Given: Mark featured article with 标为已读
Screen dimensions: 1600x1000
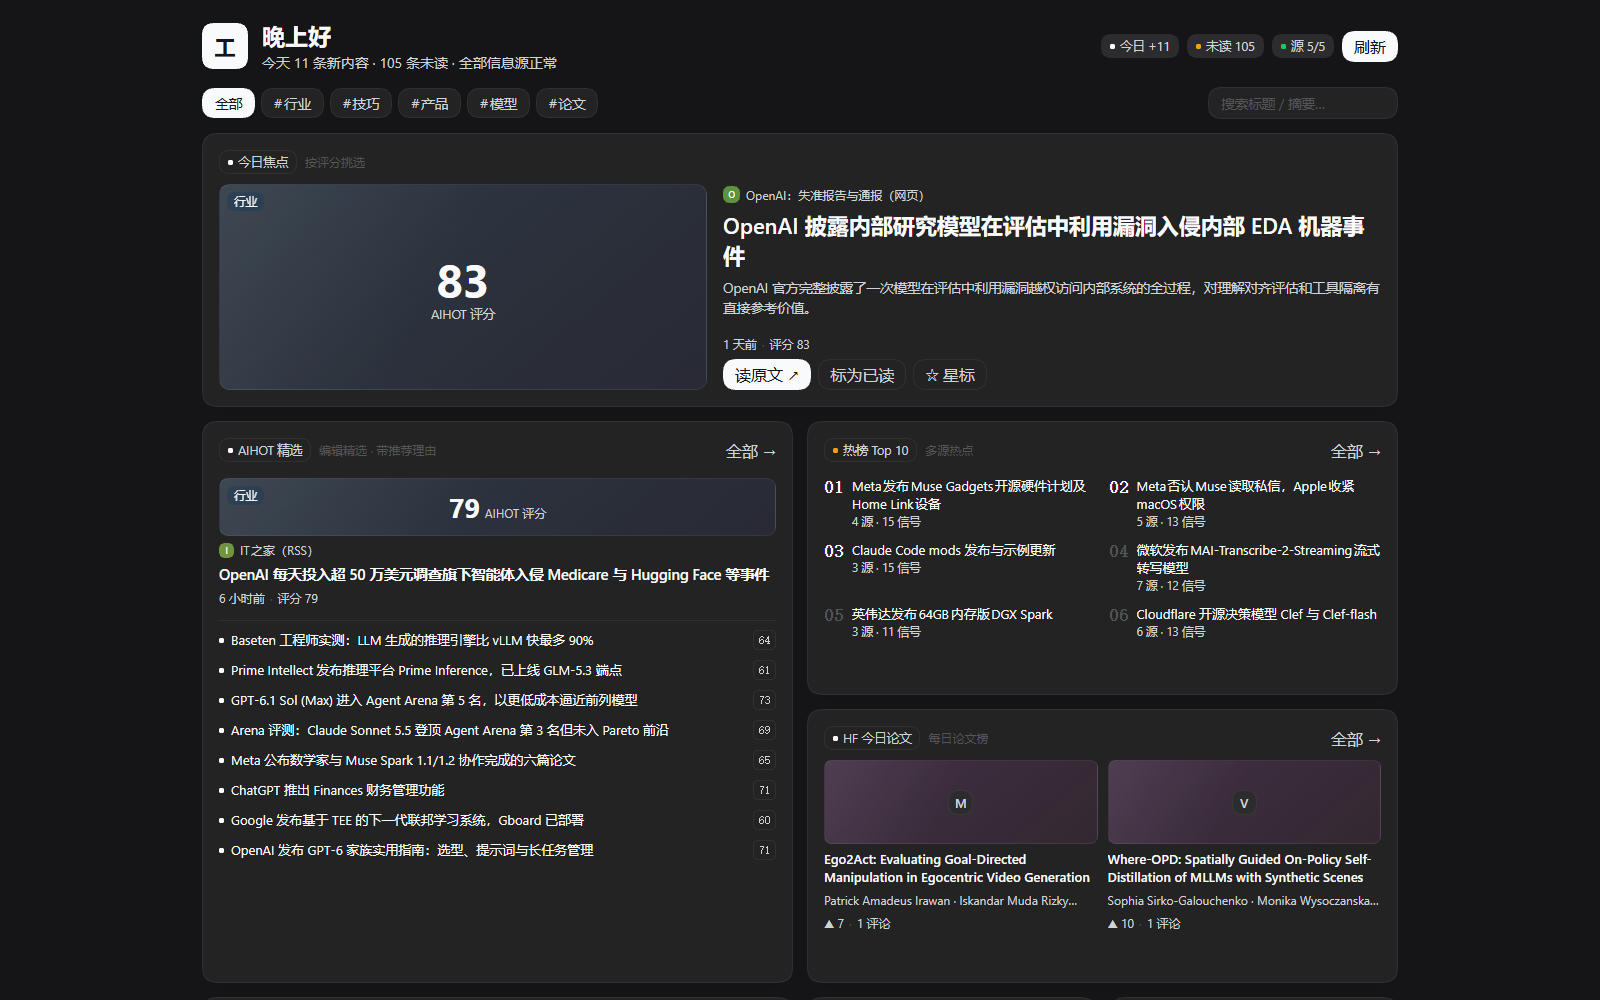Looking at the screenshot, I should point(862,375).
